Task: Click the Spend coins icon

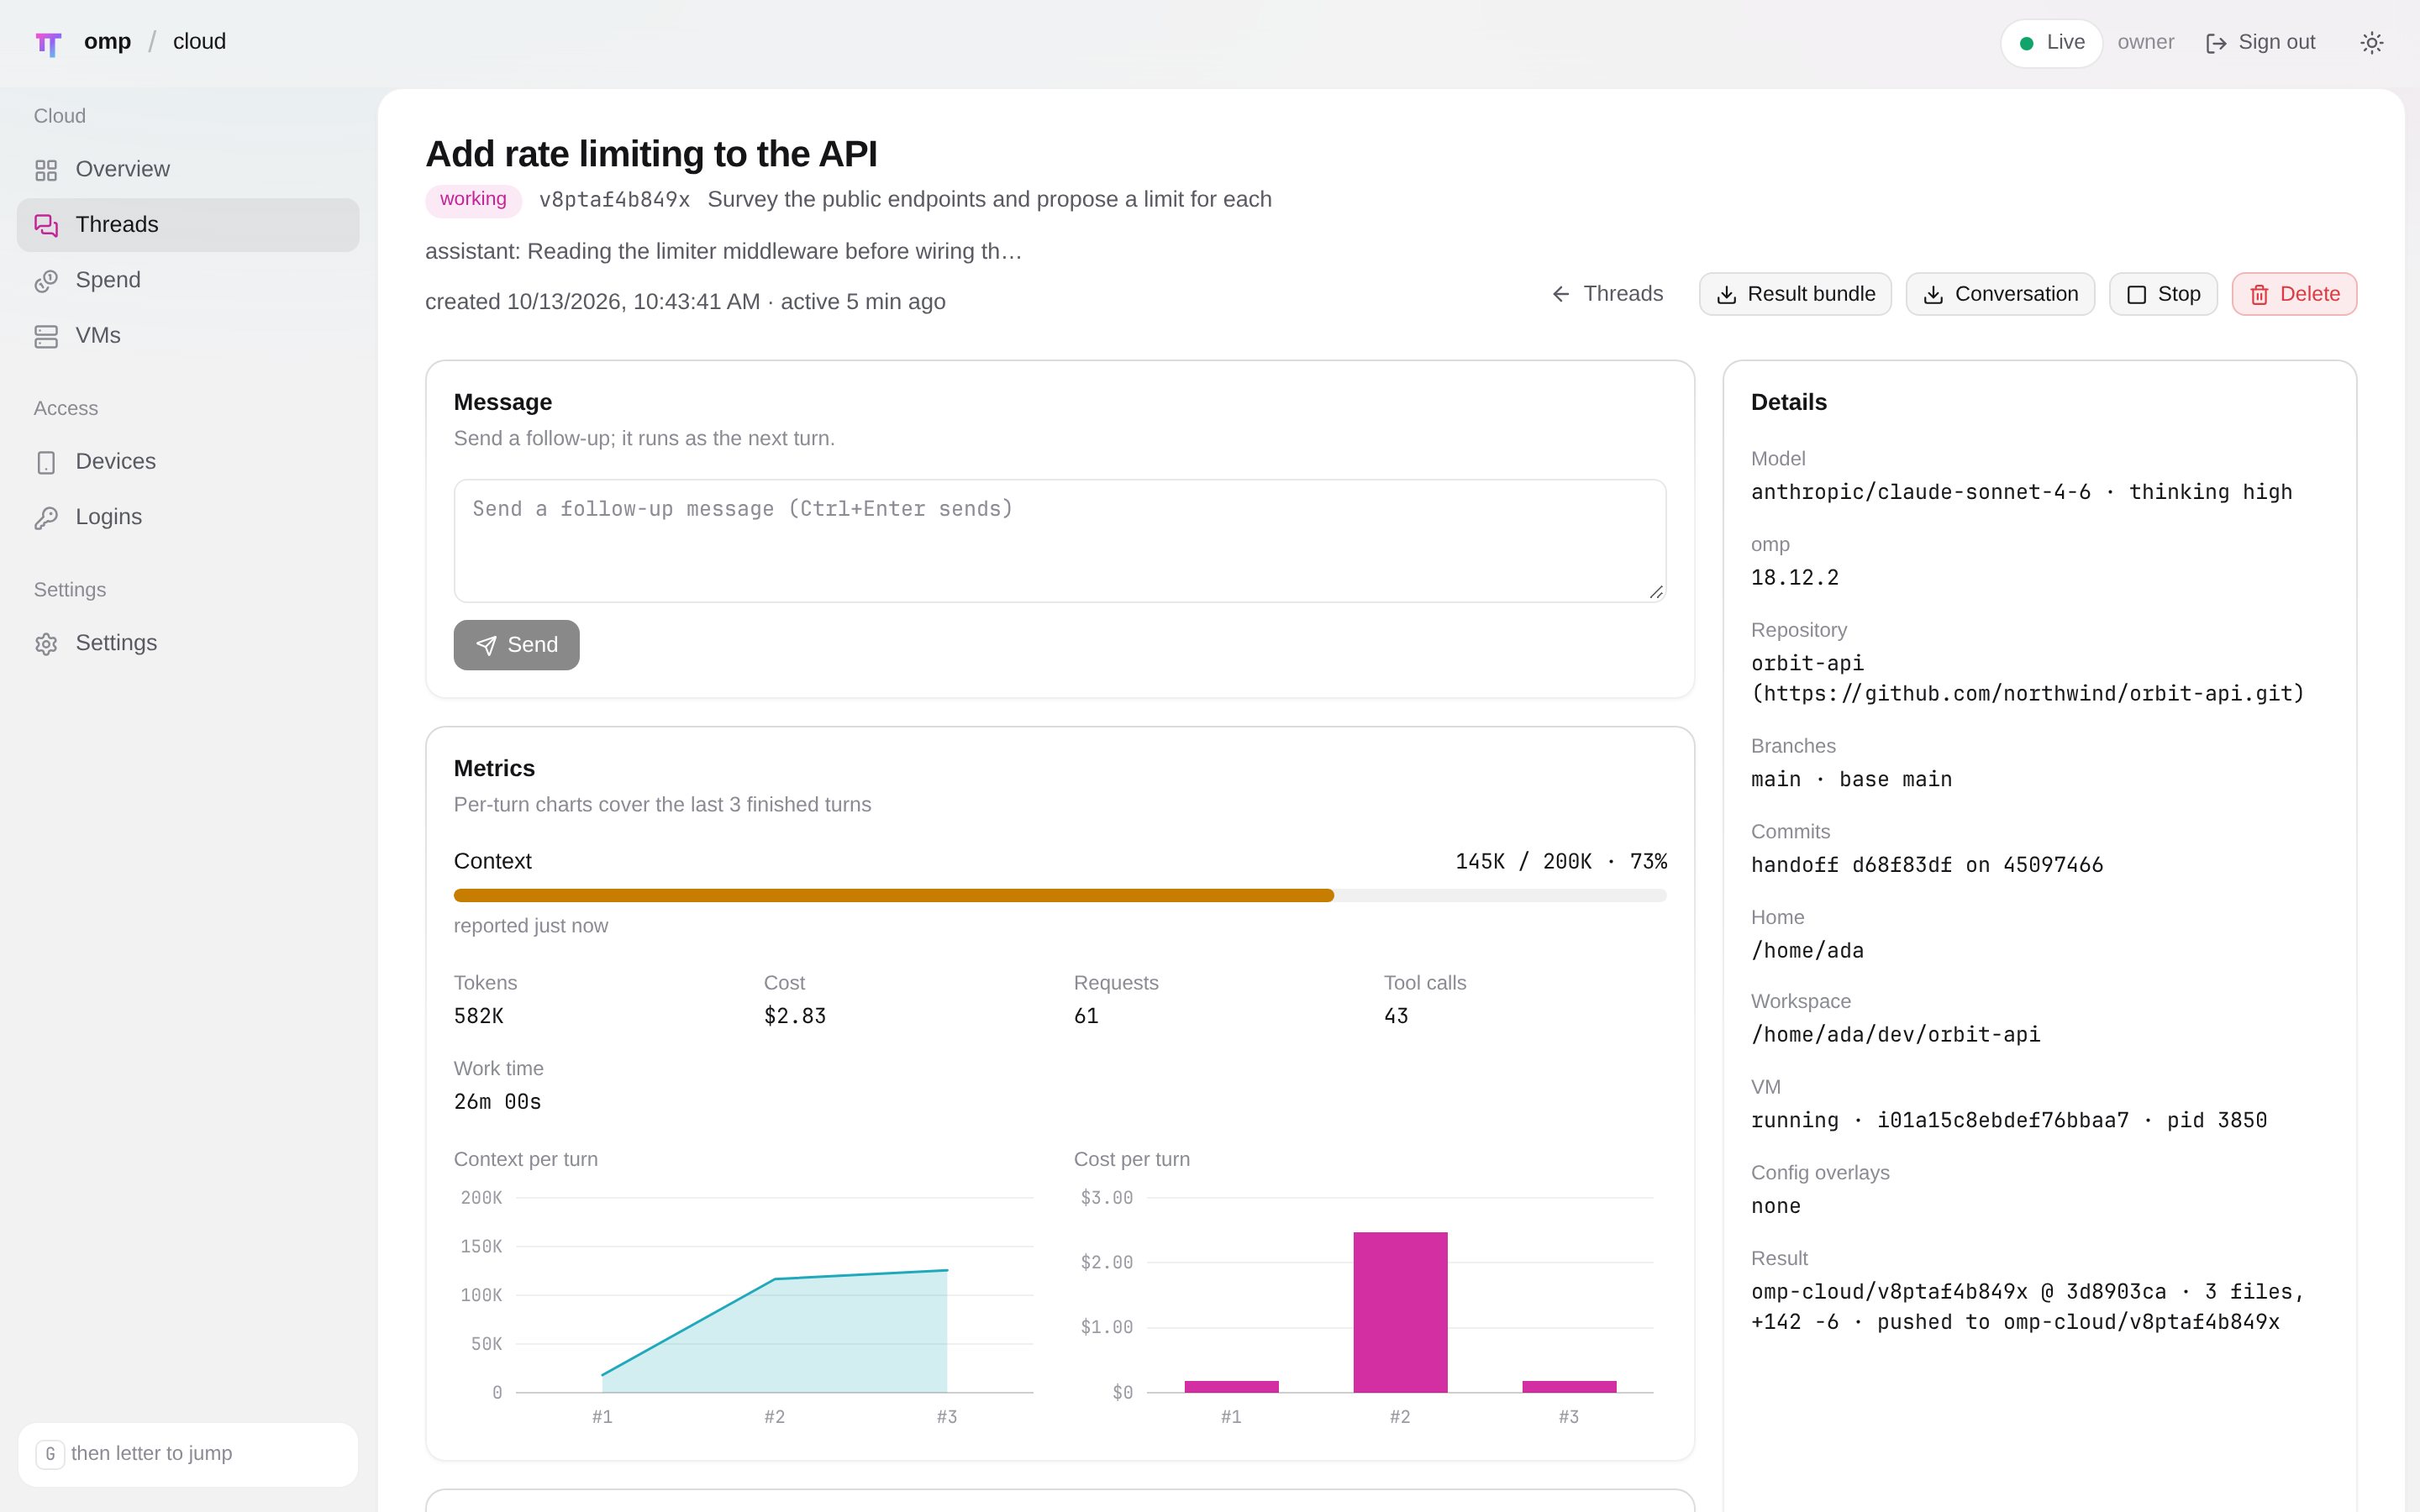Action: point(46,281)
